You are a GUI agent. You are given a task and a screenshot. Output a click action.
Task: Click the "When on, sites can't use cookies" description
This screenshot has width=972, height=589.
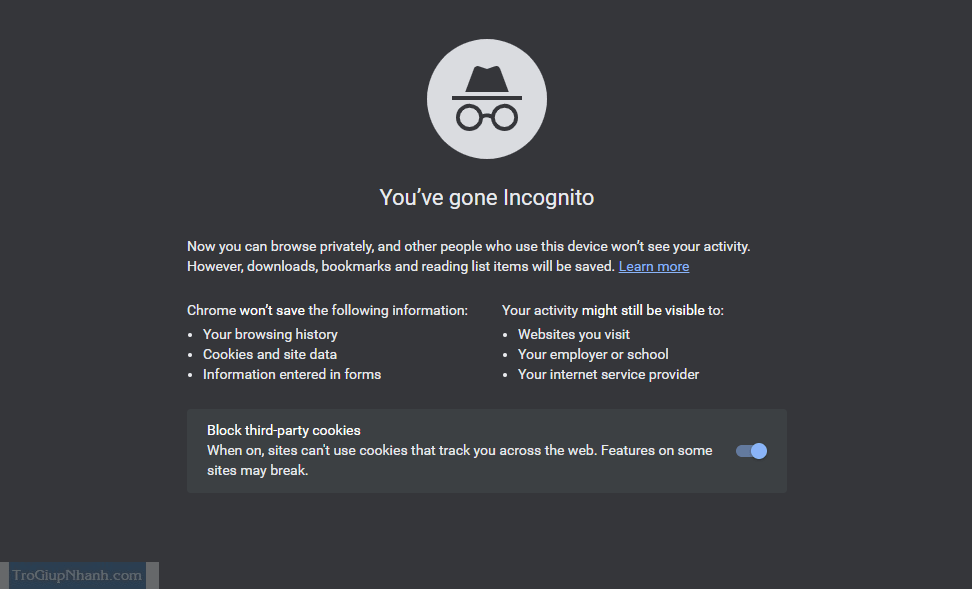click(x=459, y=450)
